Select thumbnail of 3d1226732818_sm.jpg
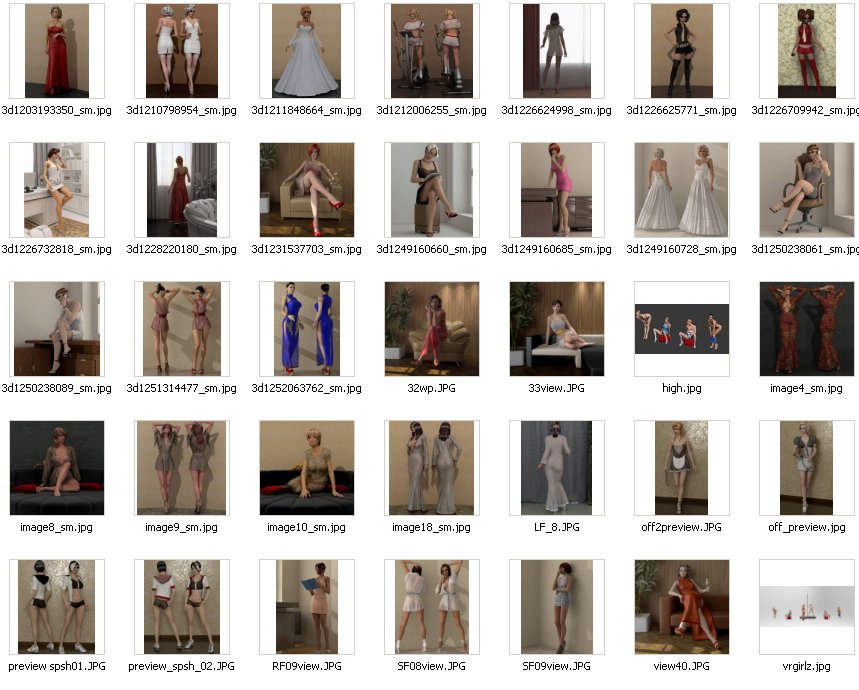859x690 pixels. [x=57, y=190]
